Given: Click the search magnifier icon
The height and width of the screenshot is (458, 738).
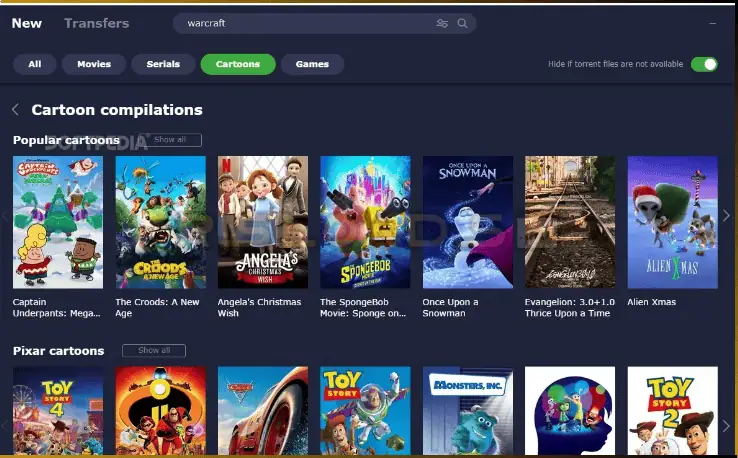Looking at the screenshot, I should point(462,23).
